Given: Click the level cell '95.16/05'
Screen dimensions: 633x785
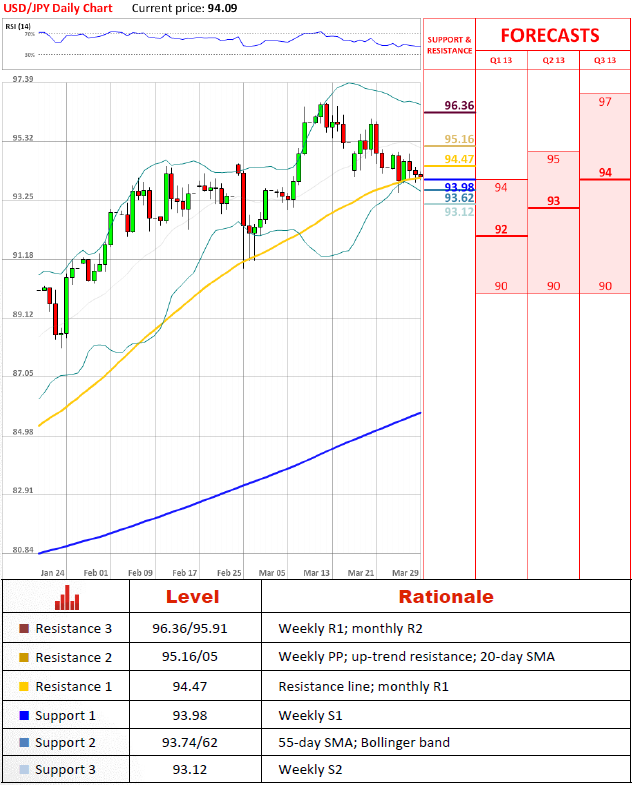Looking at the screenshot, I should pyautogui.click(x=190, y=656).
